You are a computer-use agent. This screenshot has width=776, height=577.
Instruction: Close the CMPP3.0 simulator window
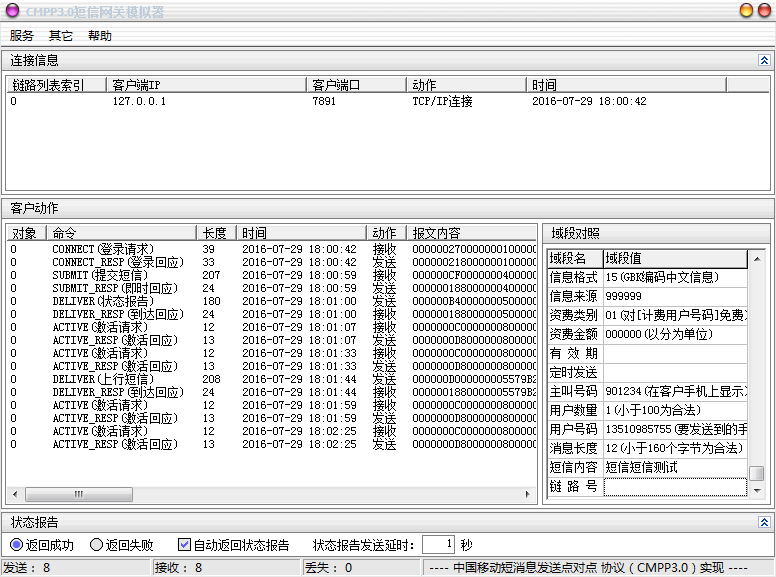pos(763,11)
